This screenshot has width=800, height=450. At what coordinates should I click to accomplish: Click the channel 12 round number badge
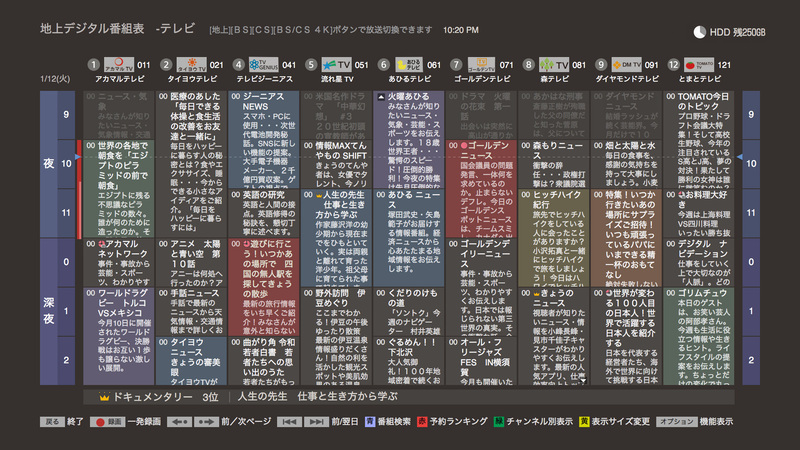tap(673, 65)
